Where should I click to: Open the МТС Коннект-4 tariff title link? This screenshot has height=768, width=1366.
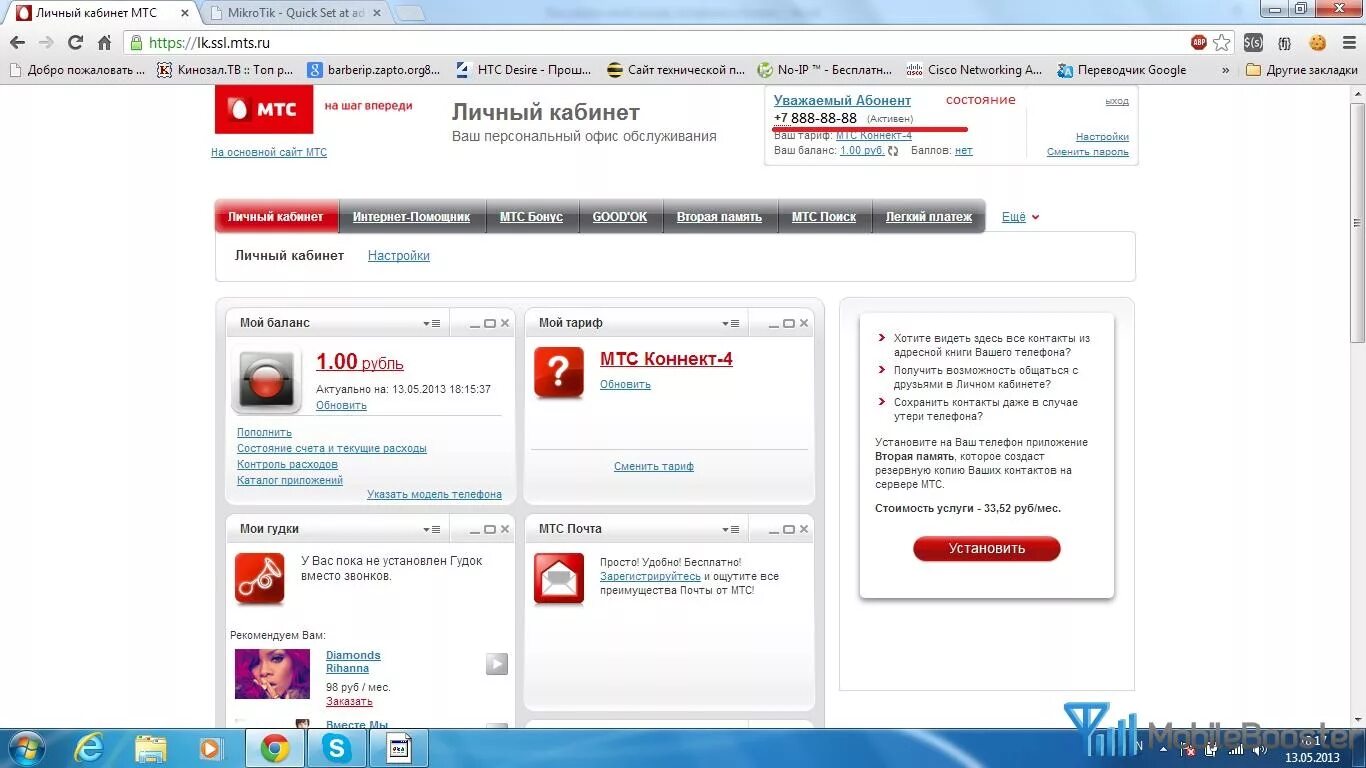tap(666, 359)
